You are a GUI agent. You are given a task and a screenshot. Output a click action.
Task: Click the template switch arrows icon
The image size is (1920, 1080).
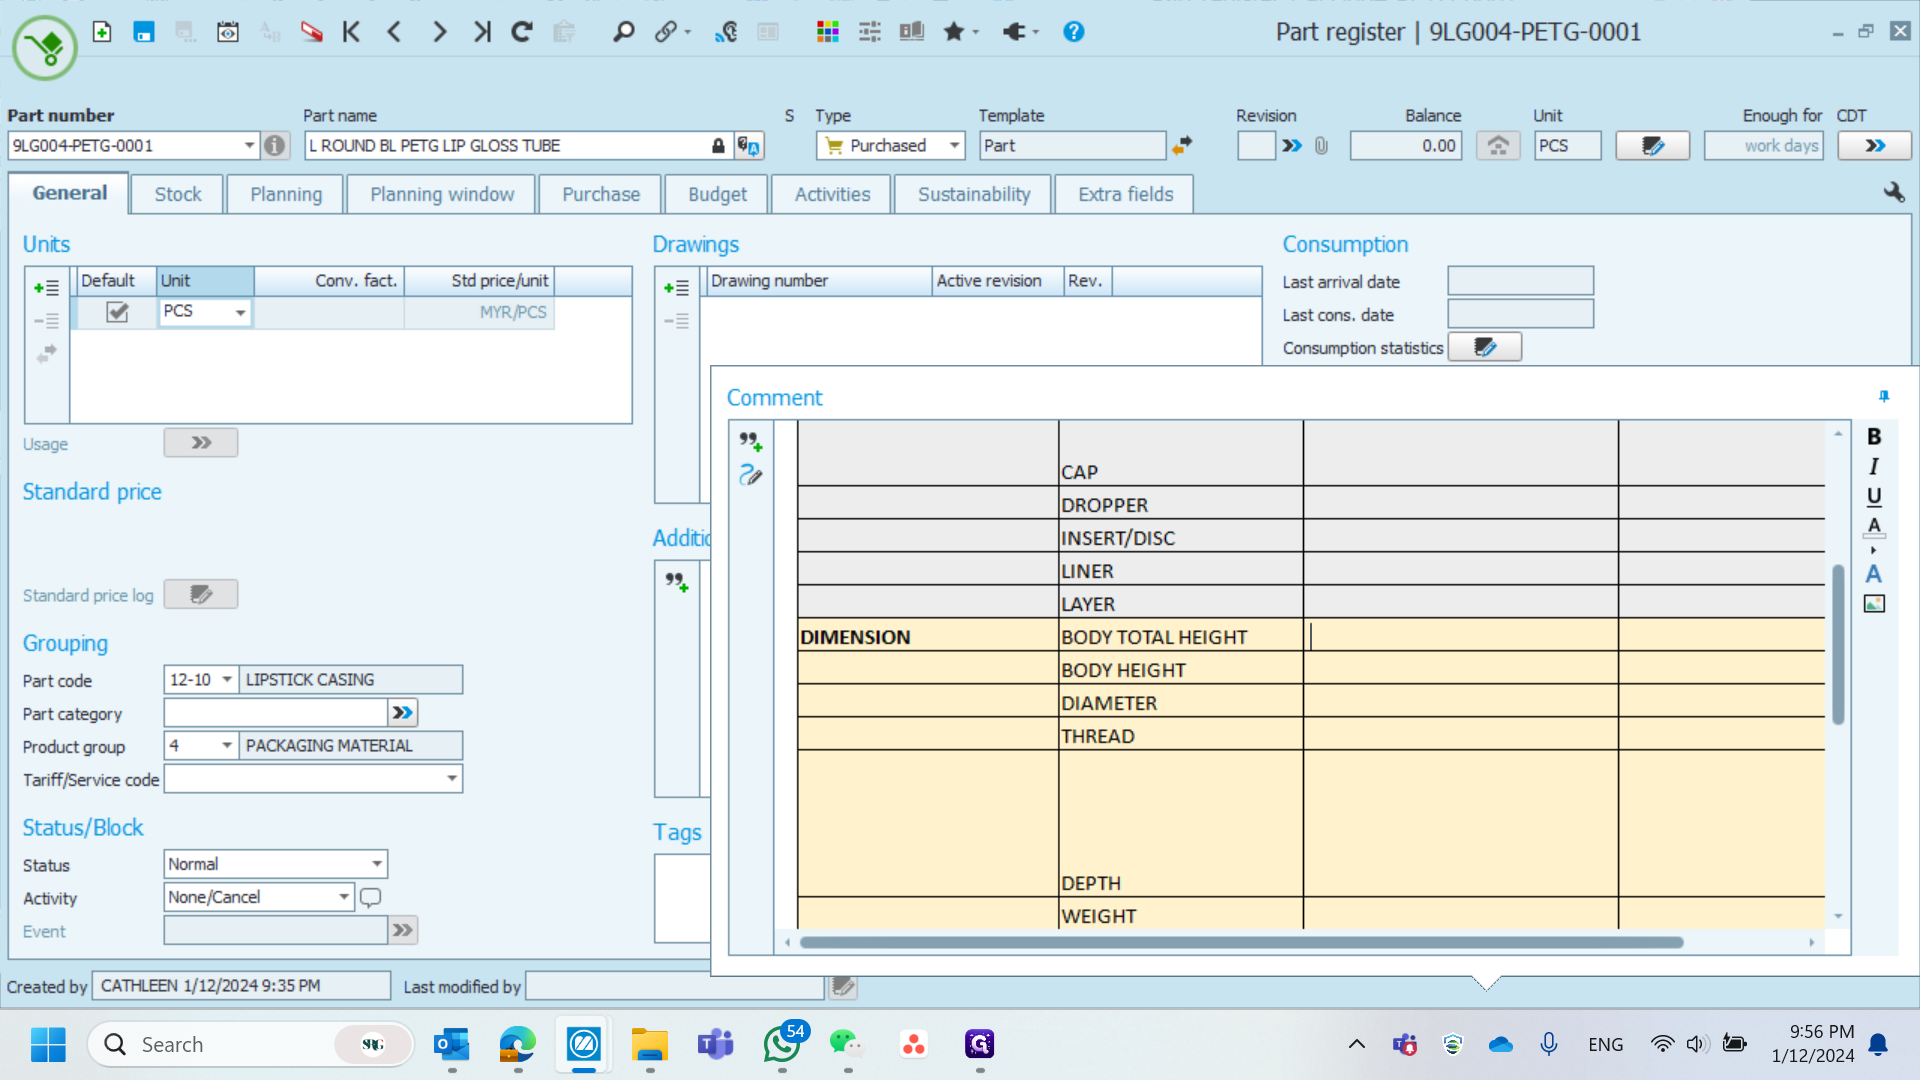click(1182, 146)
